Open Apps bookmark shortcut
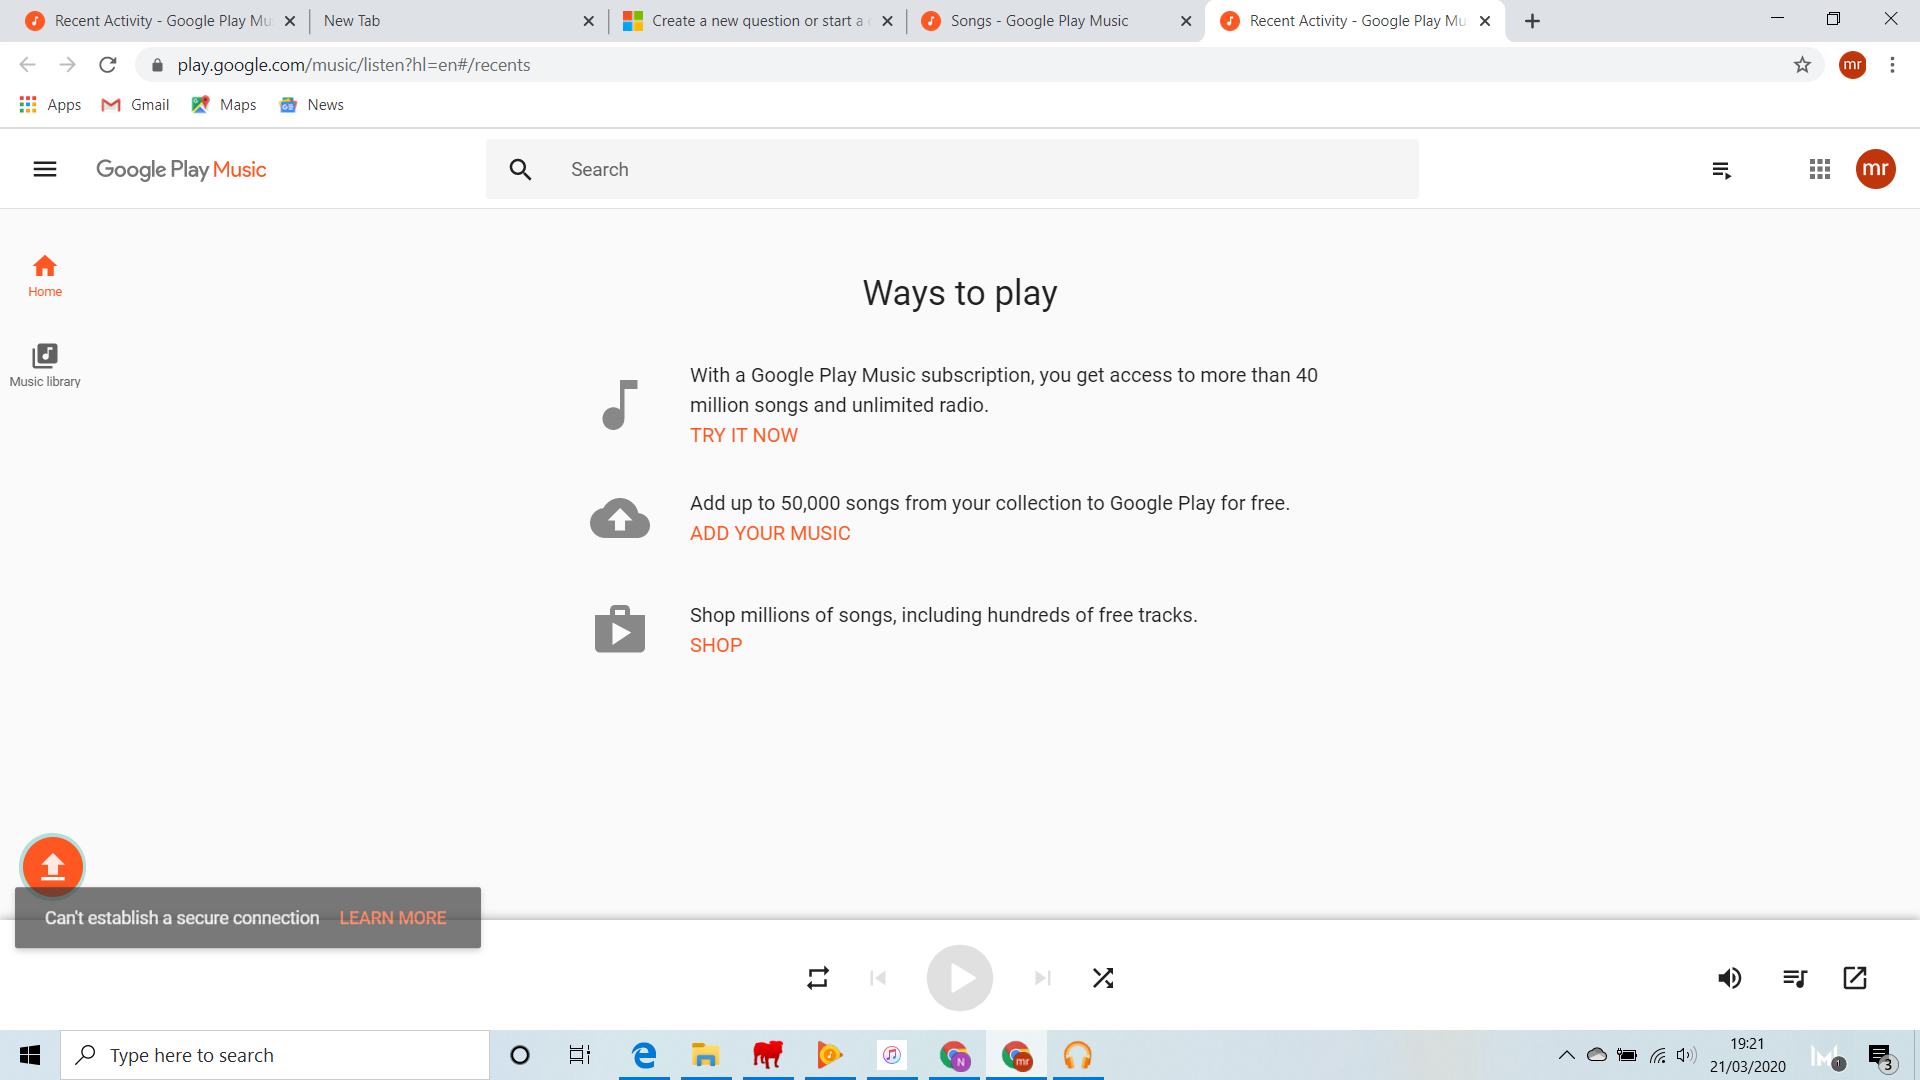The width and height of the screenshot is (1920, 1080). pyautogui.click(x=50, y=105)
